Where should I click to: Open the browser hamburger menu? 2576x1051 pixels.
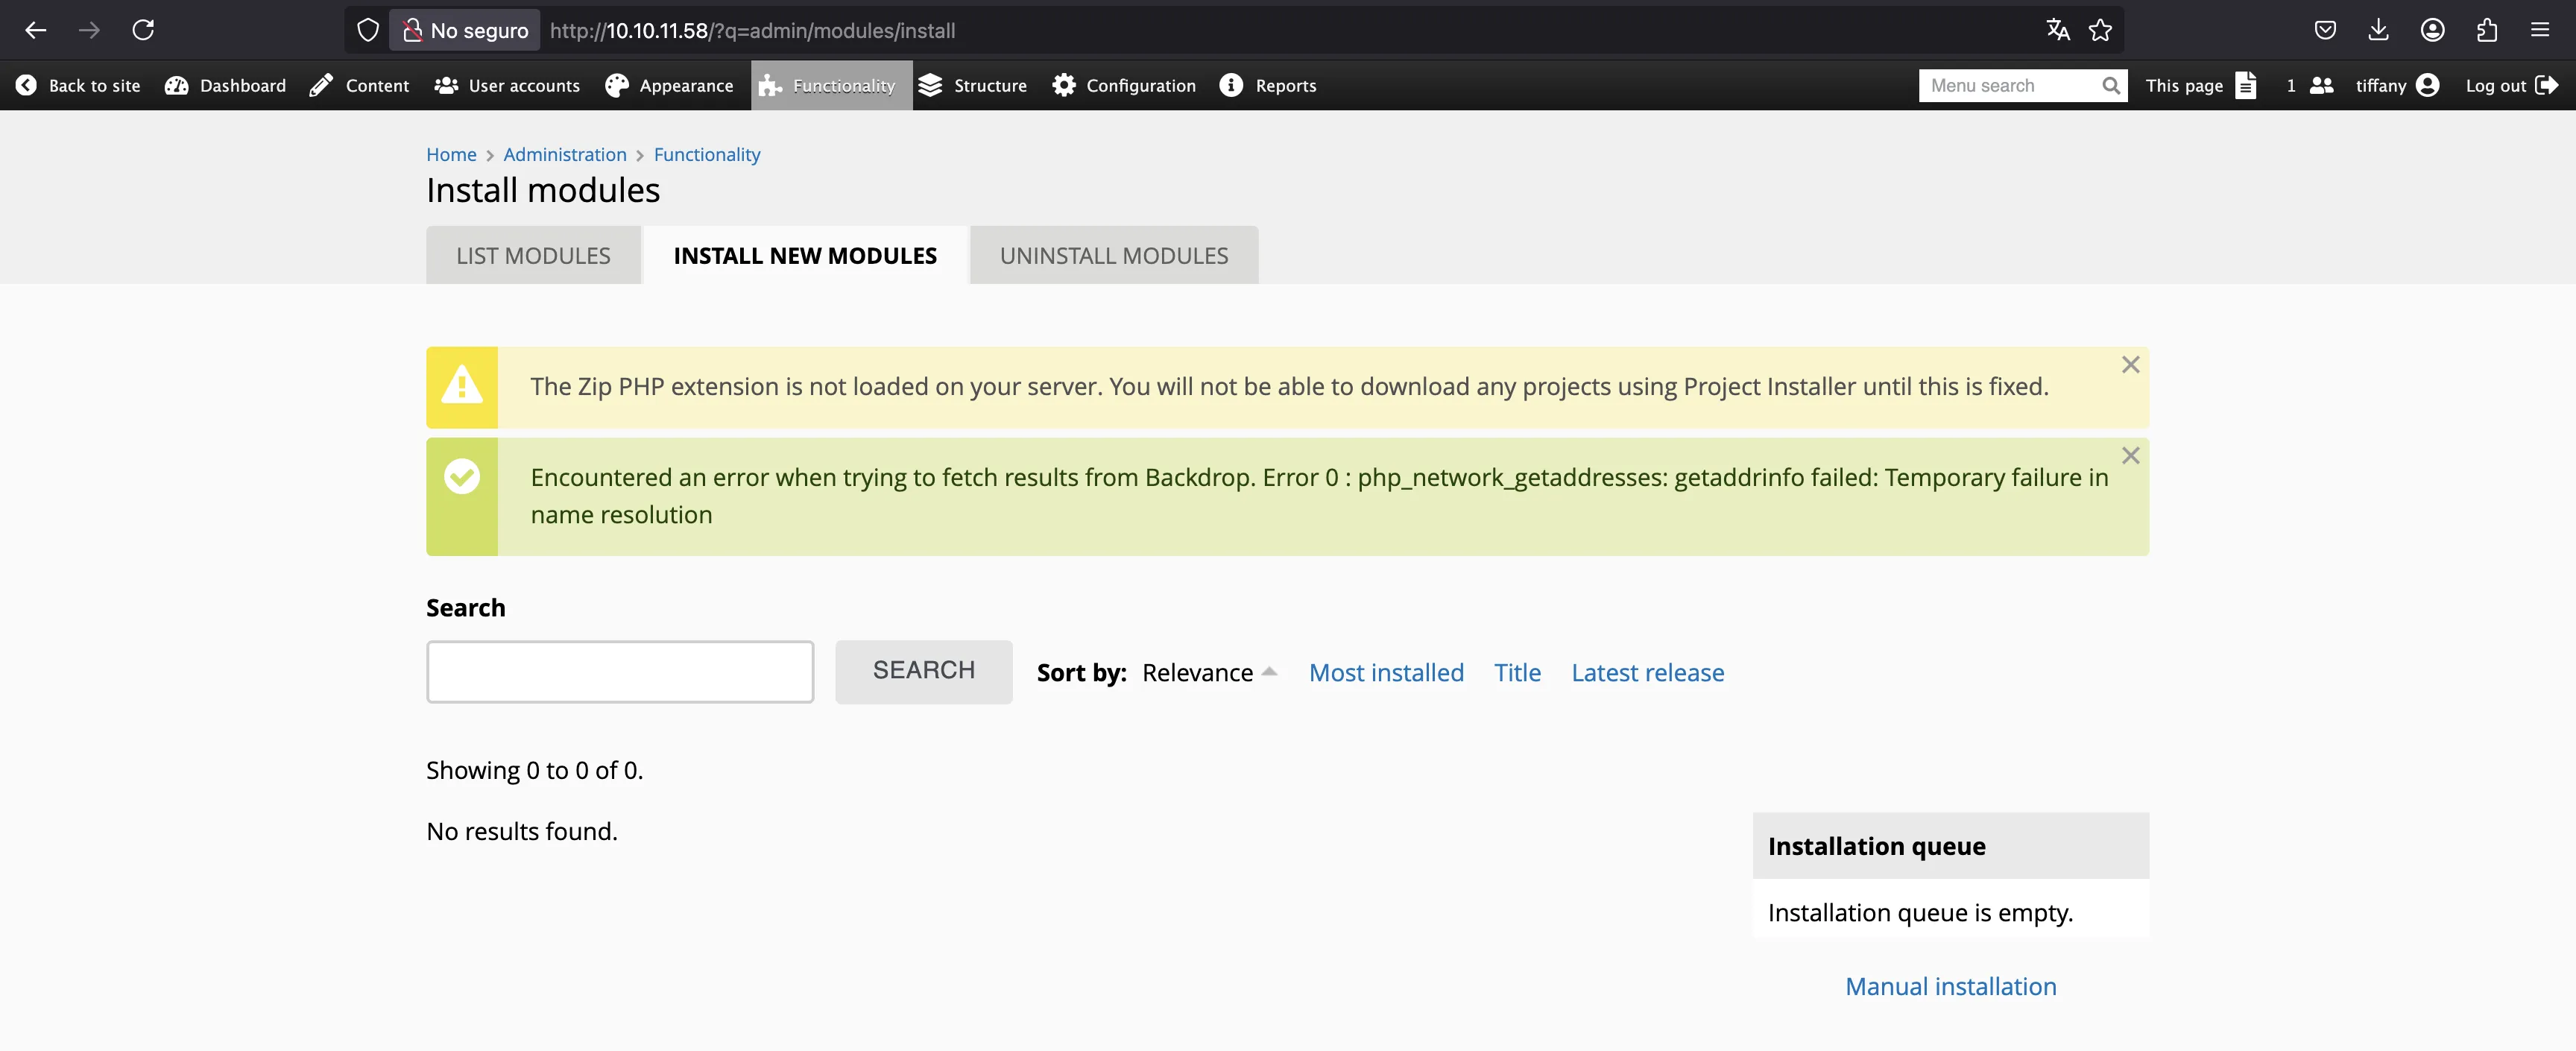tap(2540, 30)
